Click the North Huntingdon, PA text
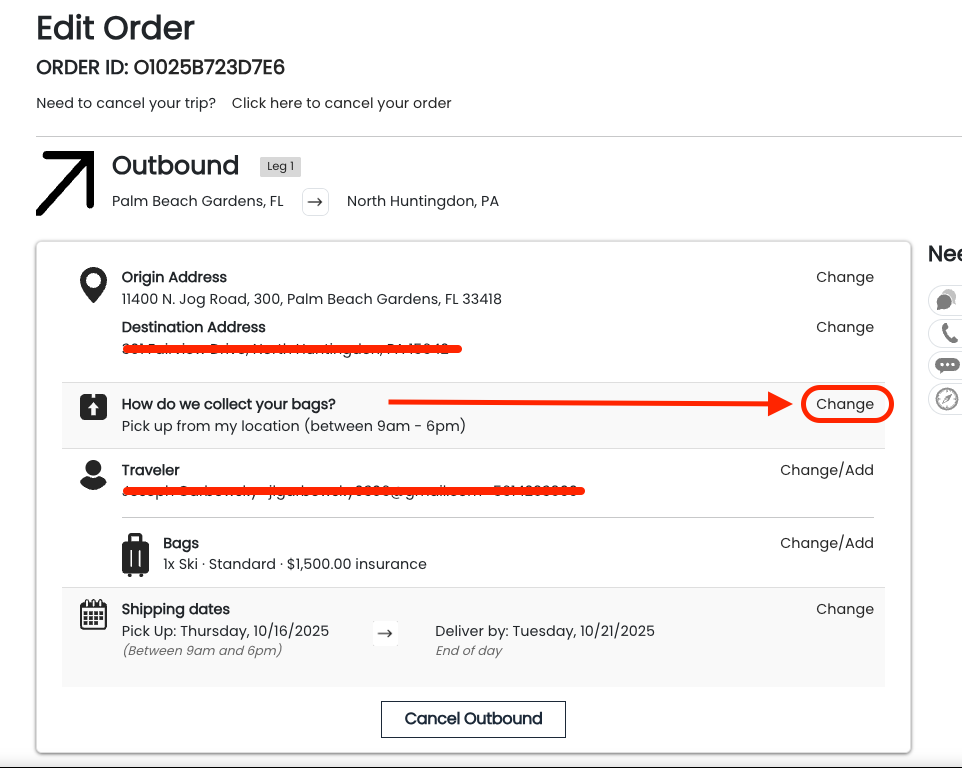This screenshot has width=962, height=769. [423, 201]
